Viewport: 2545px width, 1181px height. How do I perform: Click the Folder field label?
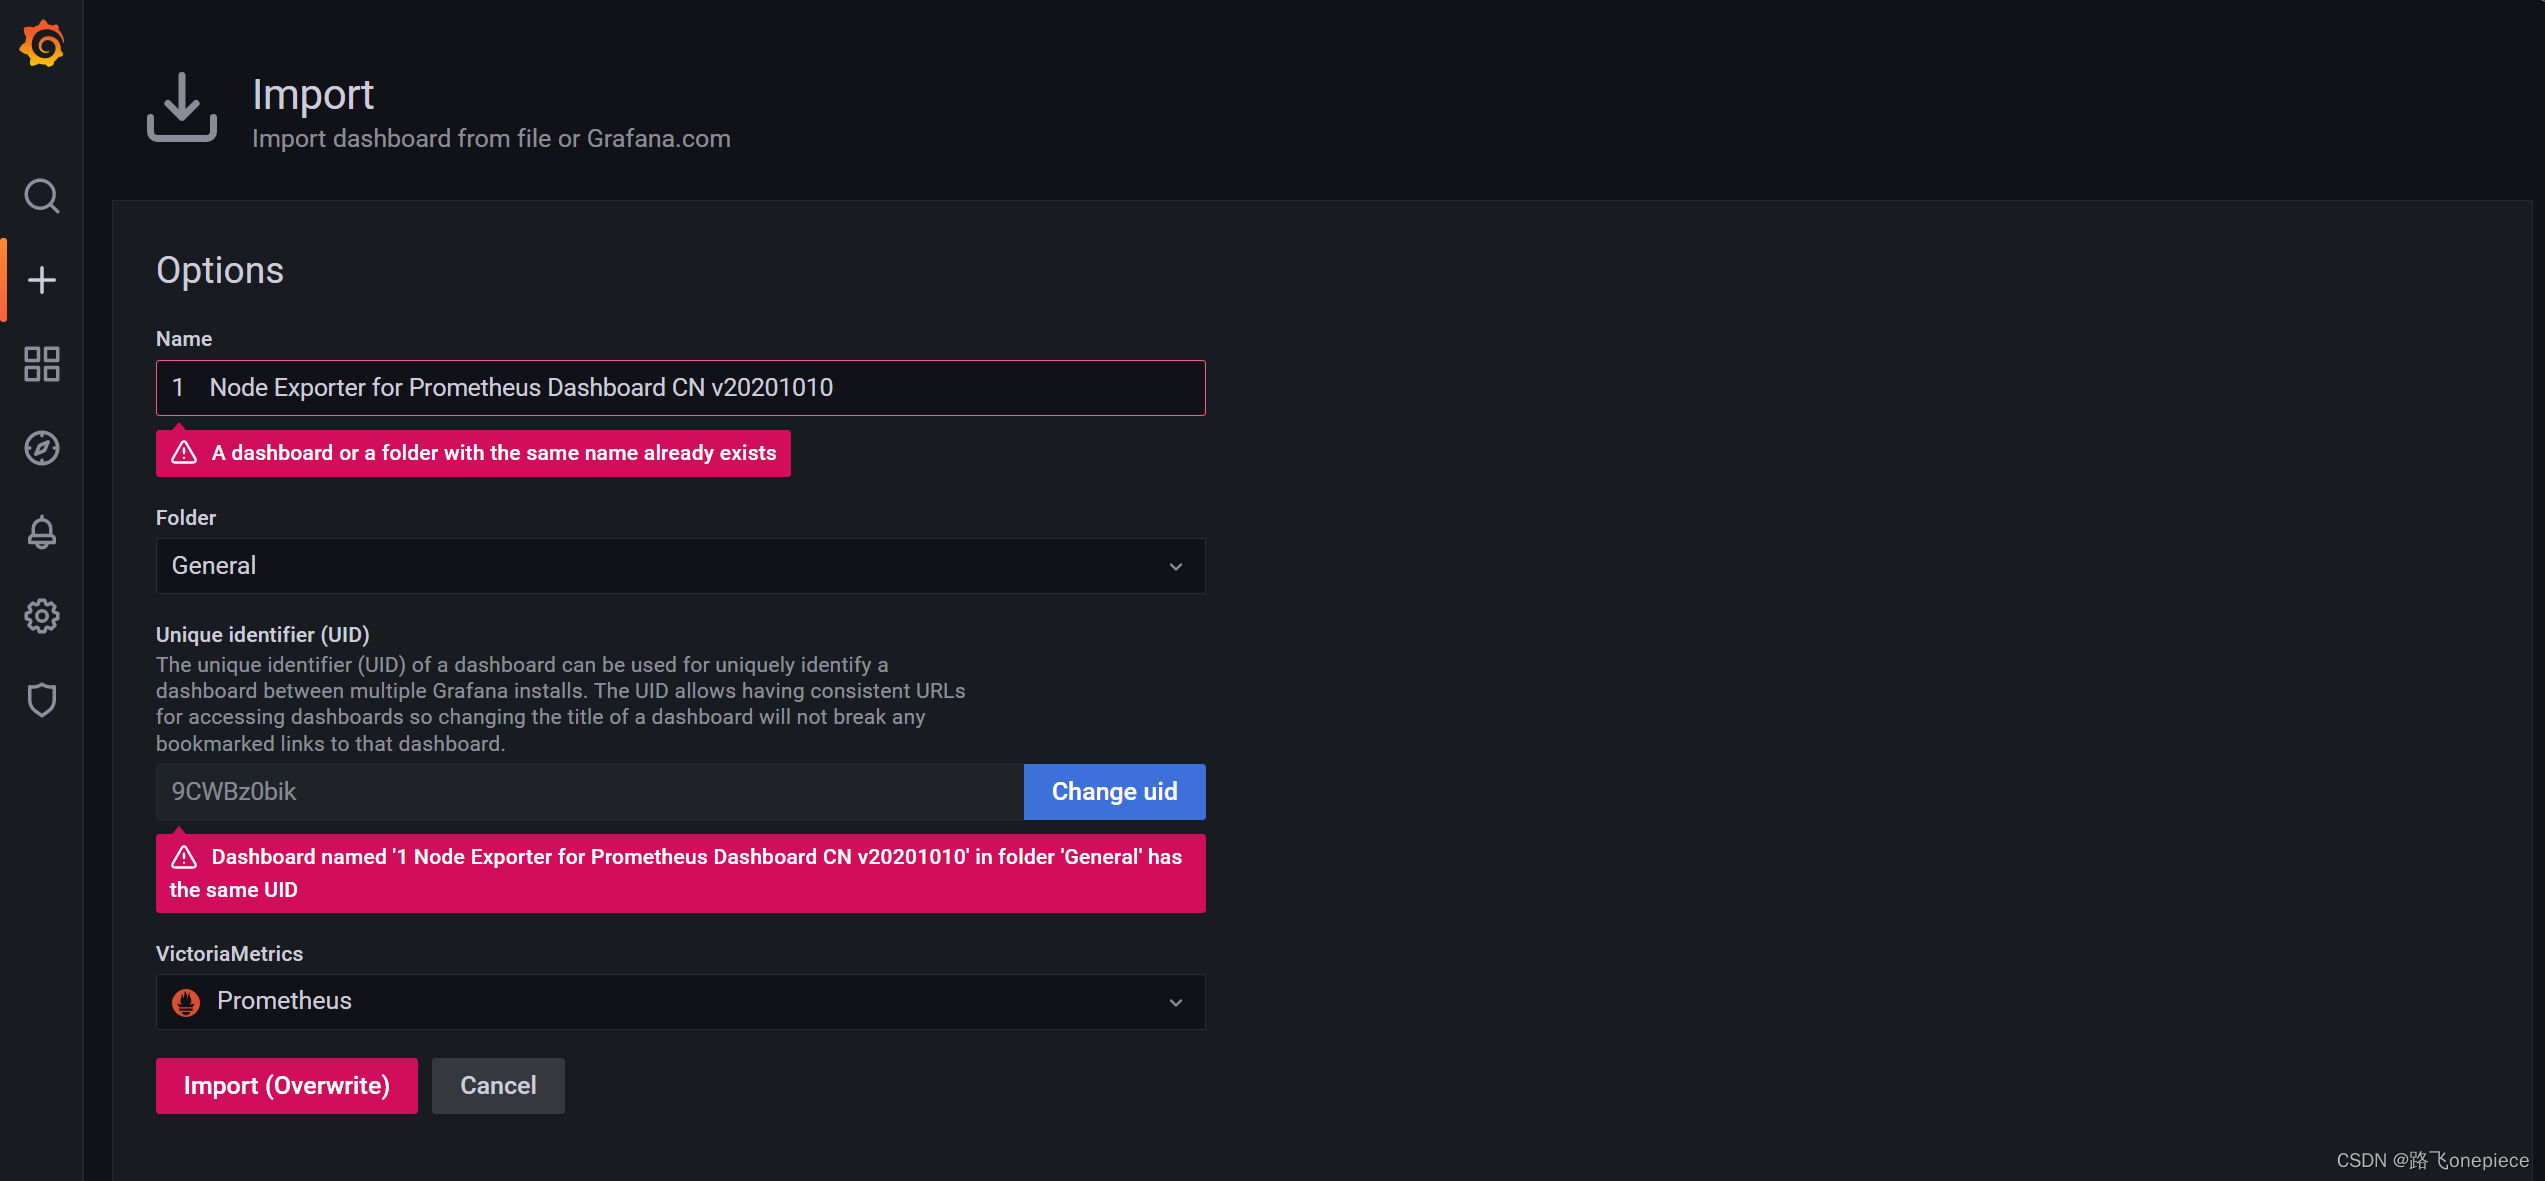[x=186, y=518]
